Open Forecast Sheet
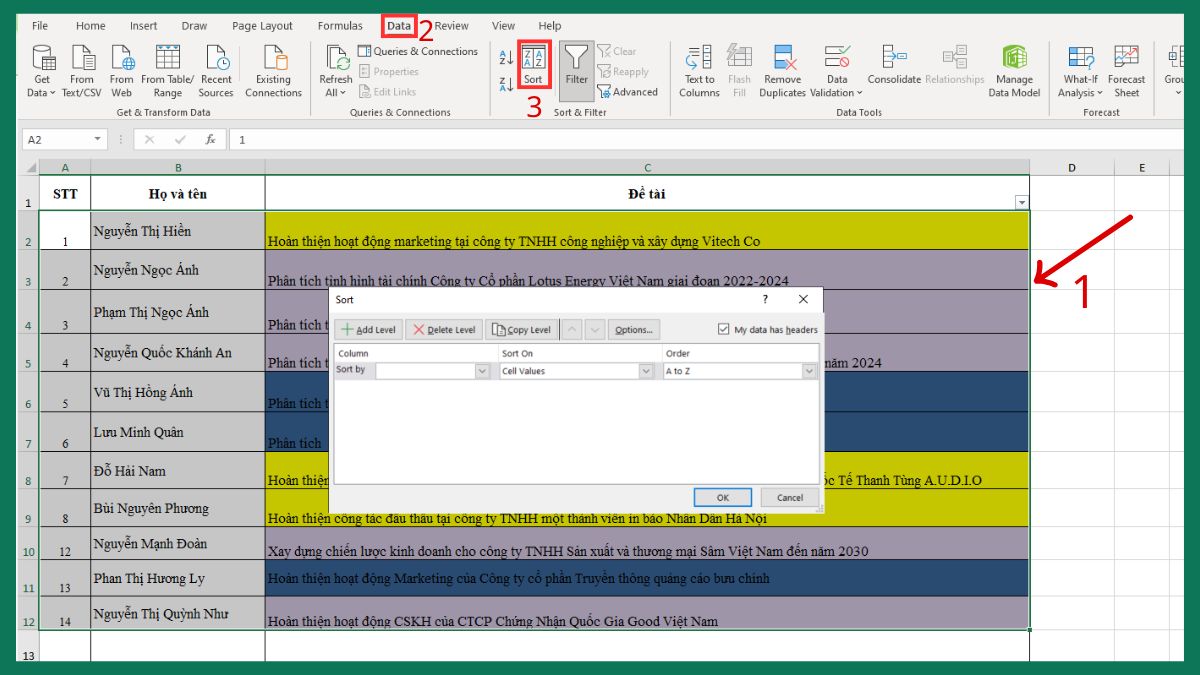 [x=1127, y=70]
